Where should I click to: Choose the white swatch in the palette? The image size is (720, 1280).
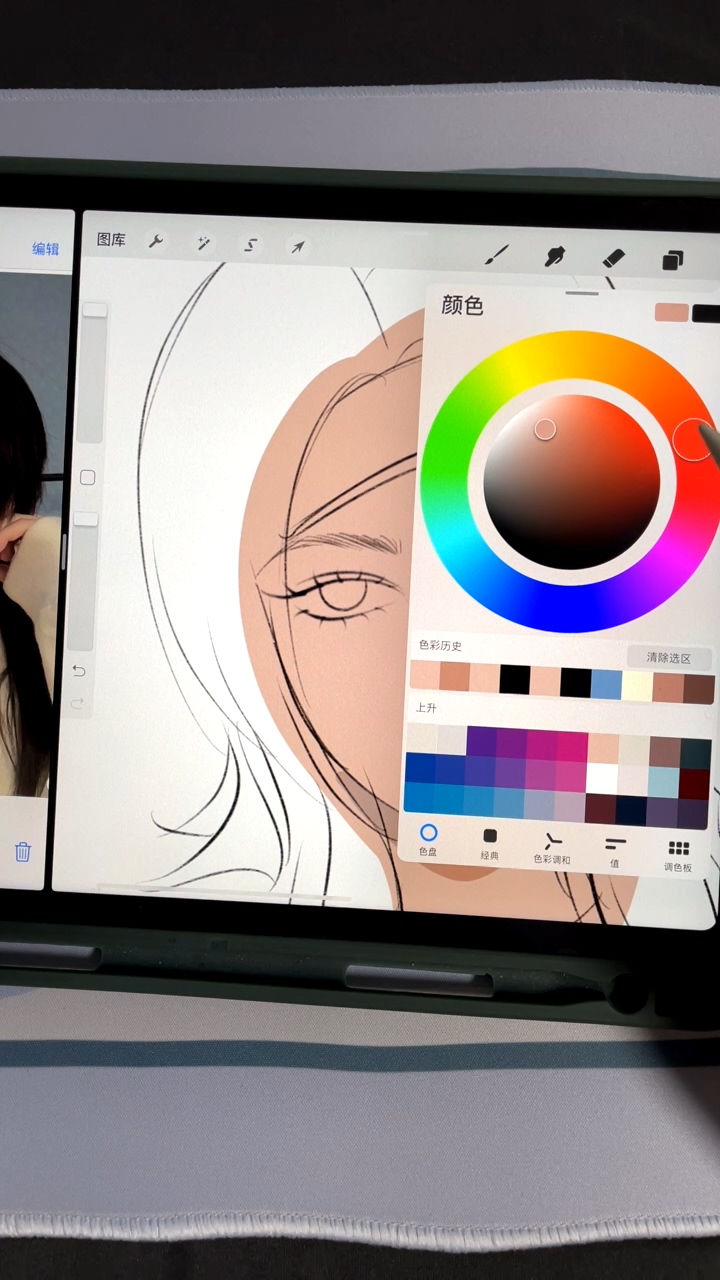[x=602, y=779]
